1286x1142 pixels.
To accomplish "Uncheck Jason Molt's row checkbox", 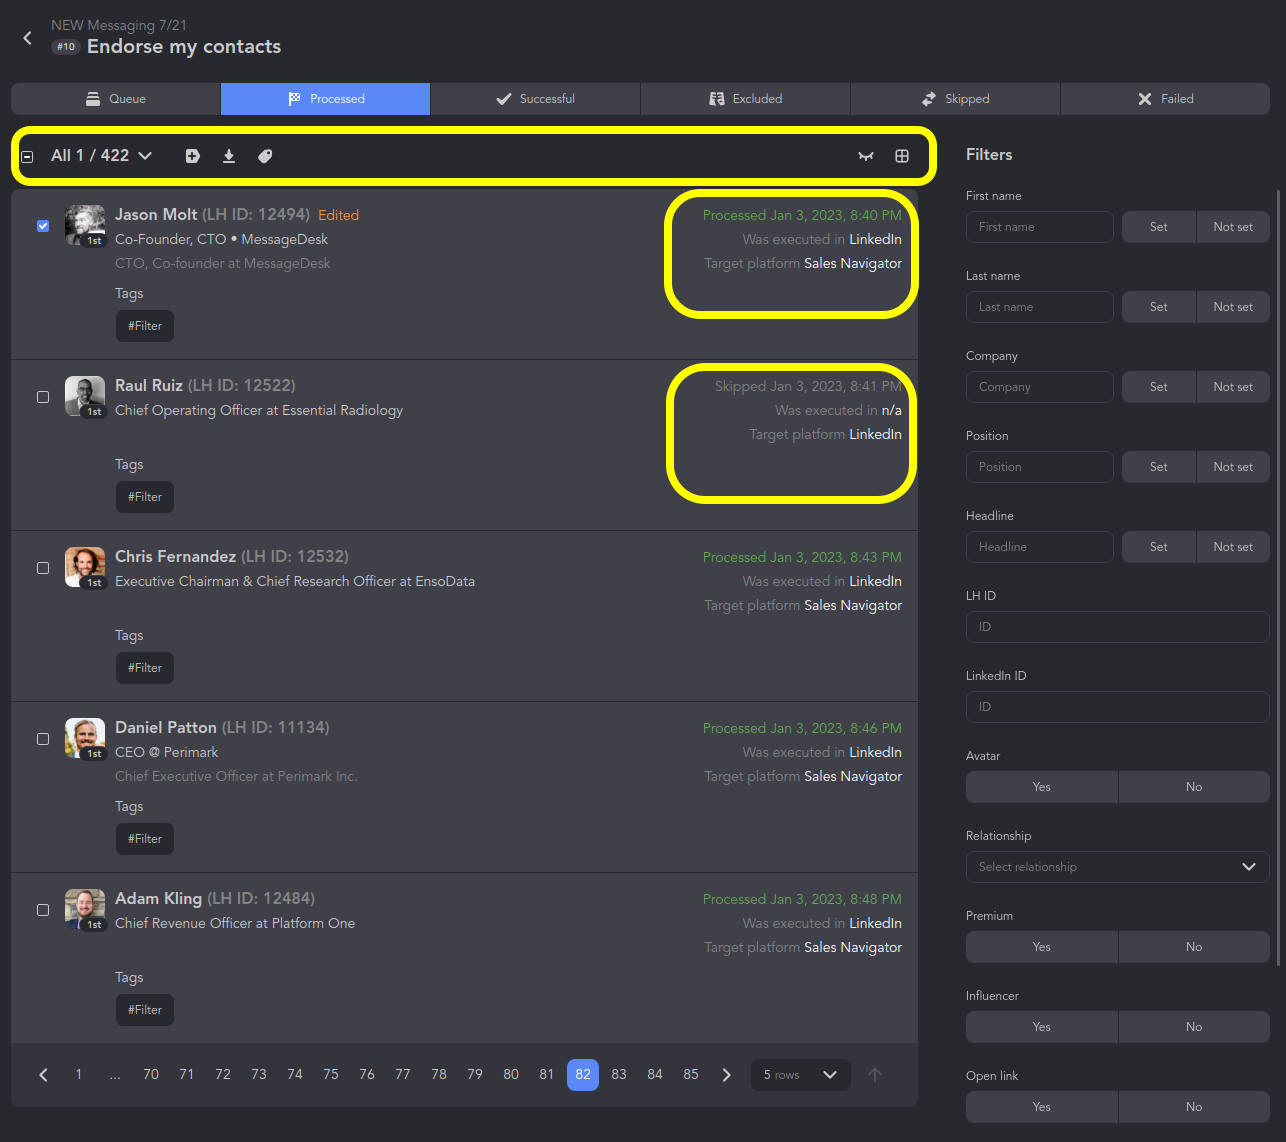I will [x=43, y=226].
